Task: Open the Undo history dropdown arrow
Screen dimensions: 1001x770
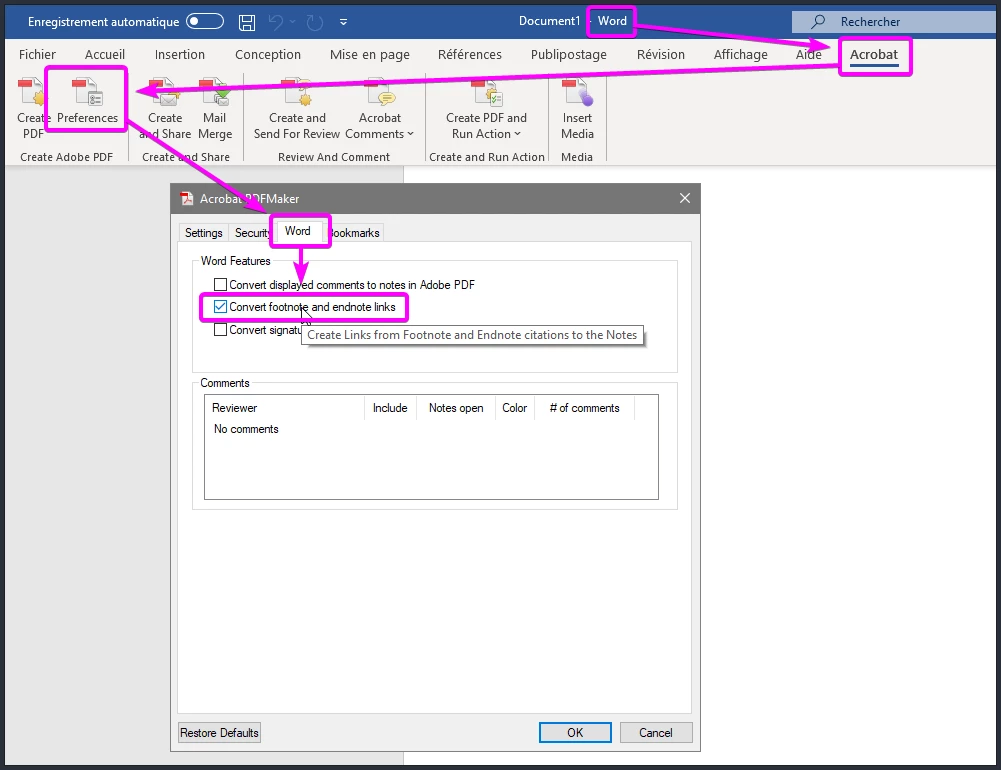Action: 292,22
